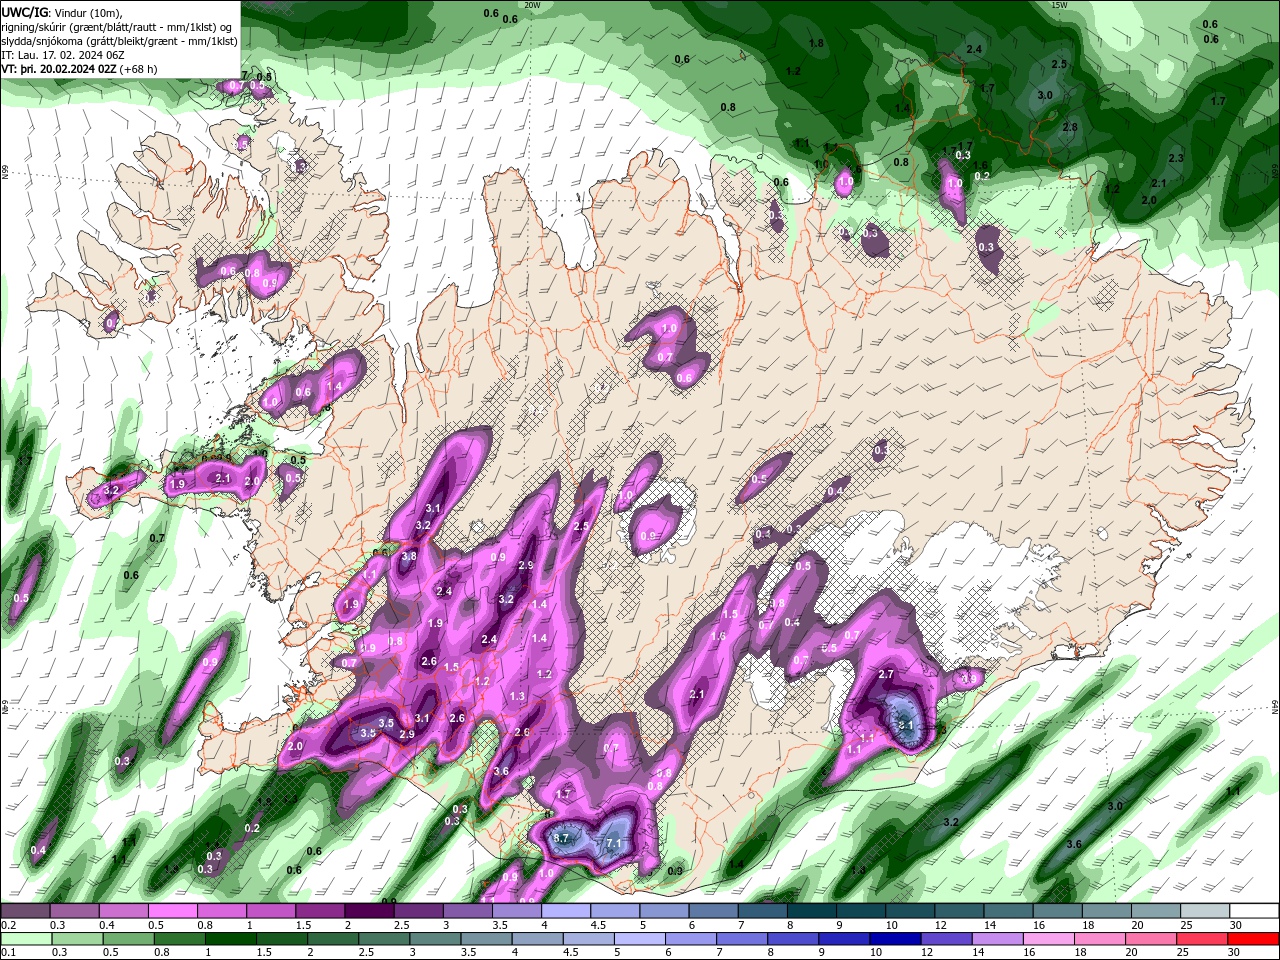The width and height of the screenshot is (1280, 960).
Task: Pick the dull mauve 0.2 swatch in the snow legend
Action: (25, 911)
